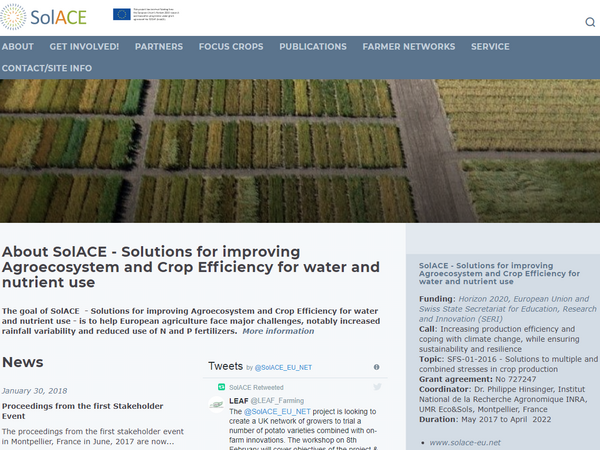Click the SolACE sunburst logo
The image size is (600, 450).
(13, 16)
